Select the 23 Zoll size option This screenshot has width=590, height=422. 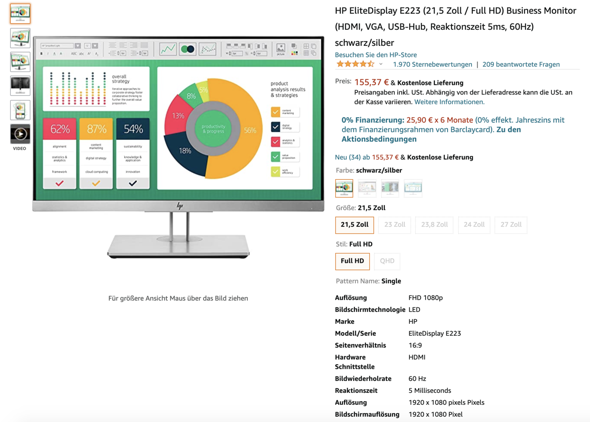click(x=395, y=225)
